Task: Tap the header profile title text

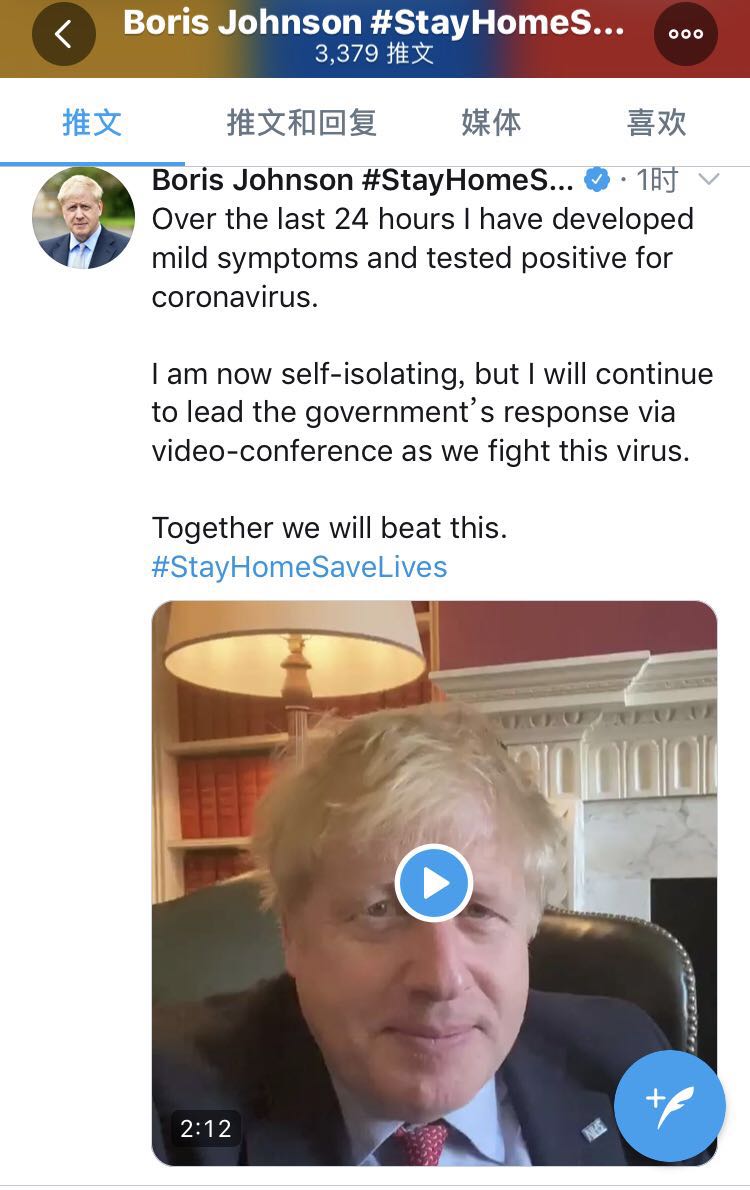Action: click(373, 23)
